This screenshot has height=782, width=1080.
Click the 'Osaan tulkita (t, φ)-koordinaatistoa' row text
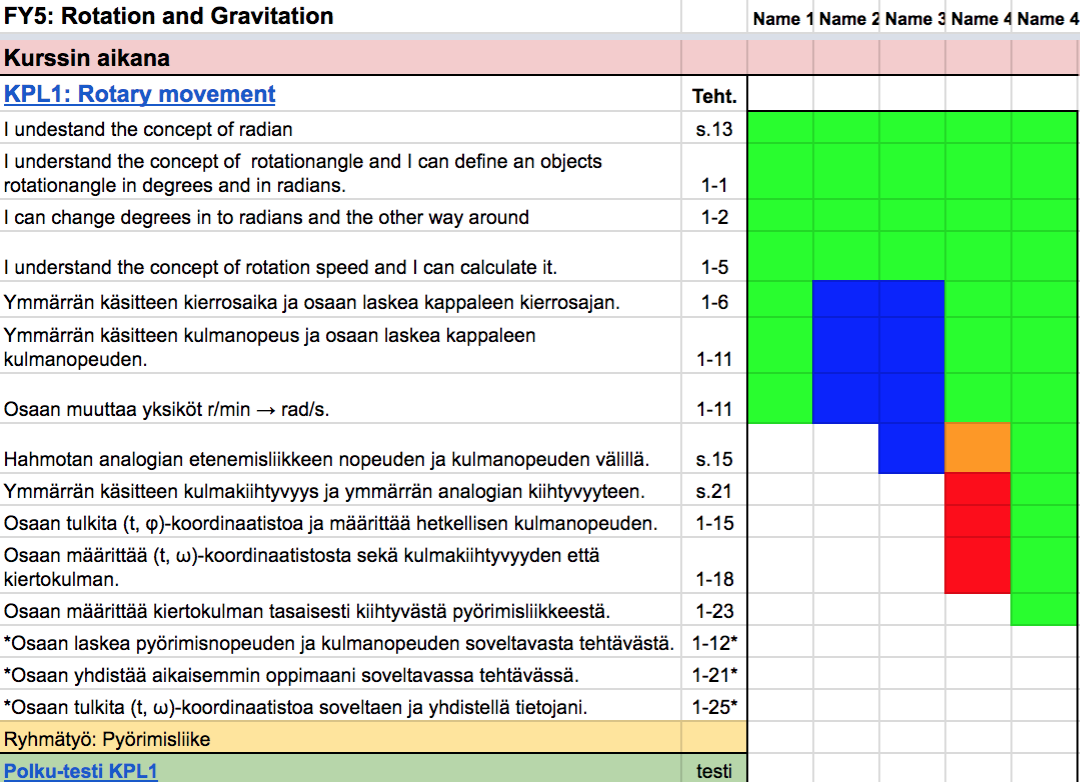(331, 523)
